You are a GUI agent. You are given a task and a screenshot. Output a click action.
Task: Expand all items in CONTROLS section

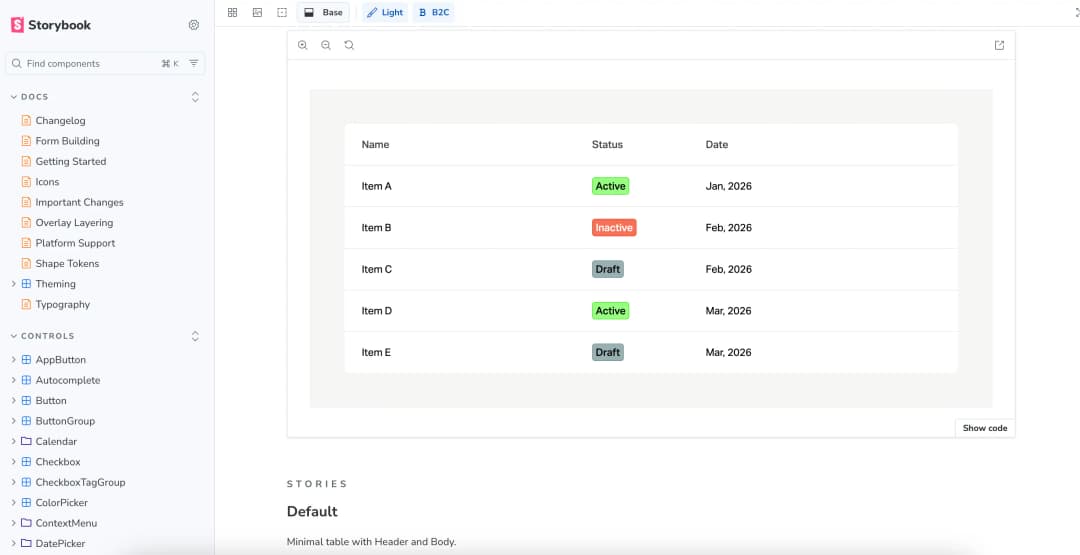[195, 336]
